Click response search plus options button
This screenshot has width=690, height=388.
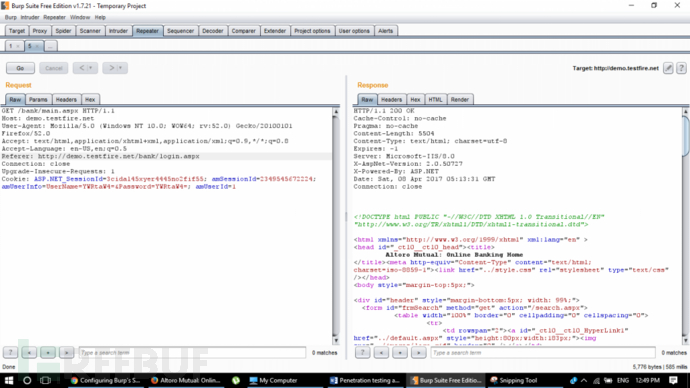pos(400,352)
